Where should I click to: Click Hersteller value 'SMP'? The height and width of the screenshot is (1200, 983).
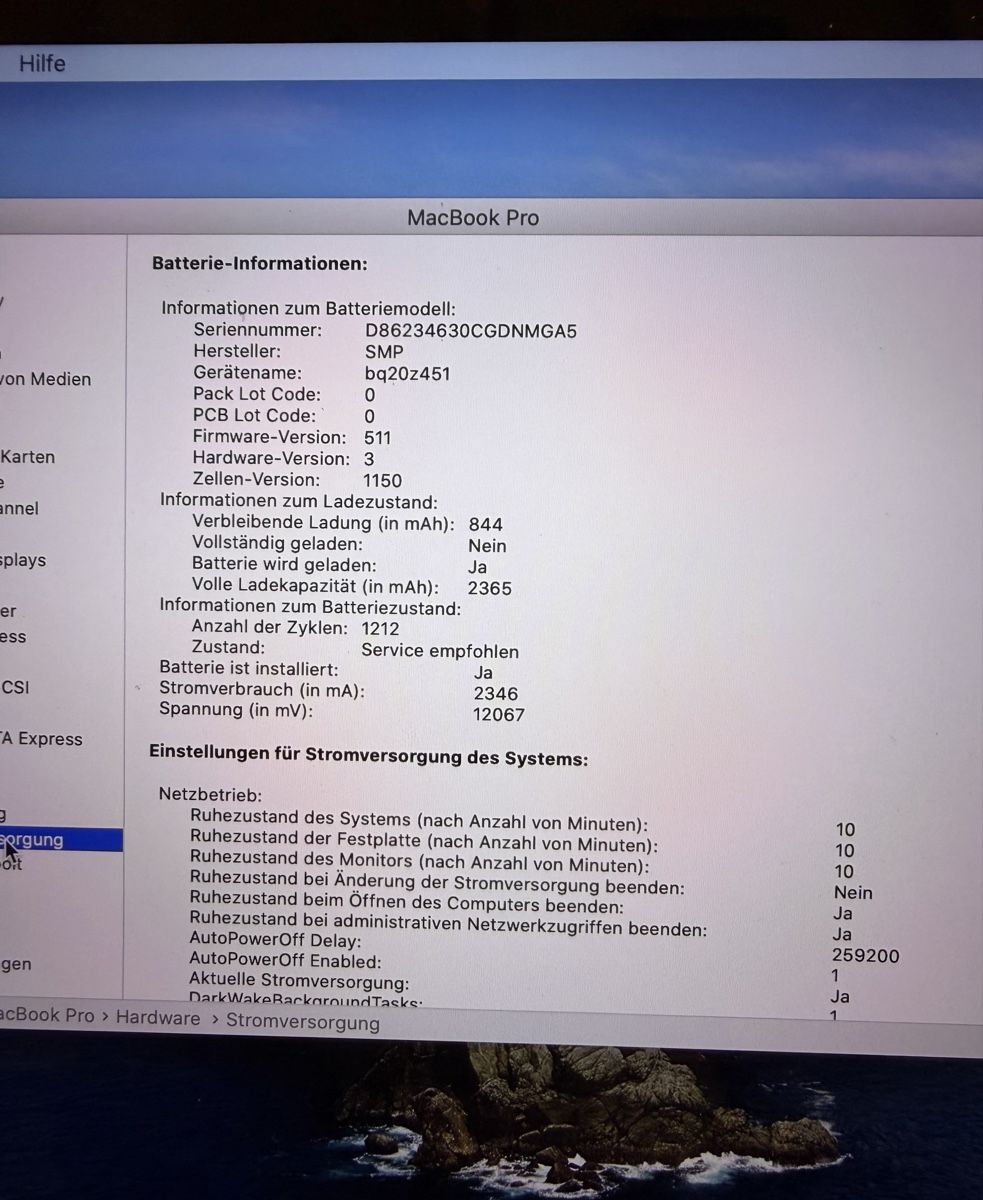tap(384, 352)
